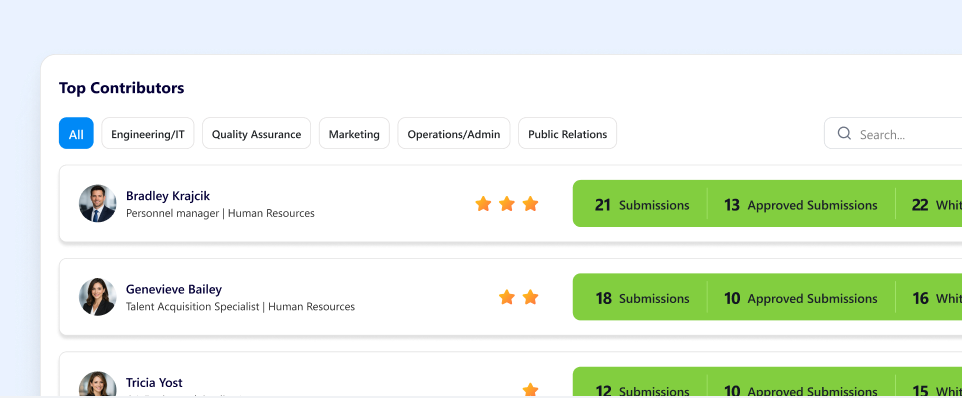Click the search magnifier icon
The width and height of the screenshot is (962, 398).
[844, 134]
